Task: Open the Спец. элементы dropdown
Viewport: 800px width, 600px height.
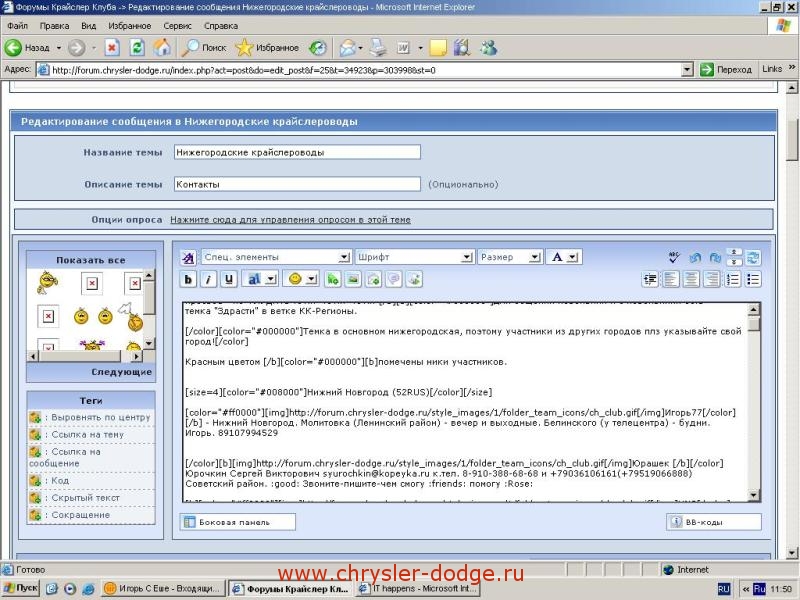Action: pyautogui.click(x=276, y=257)
